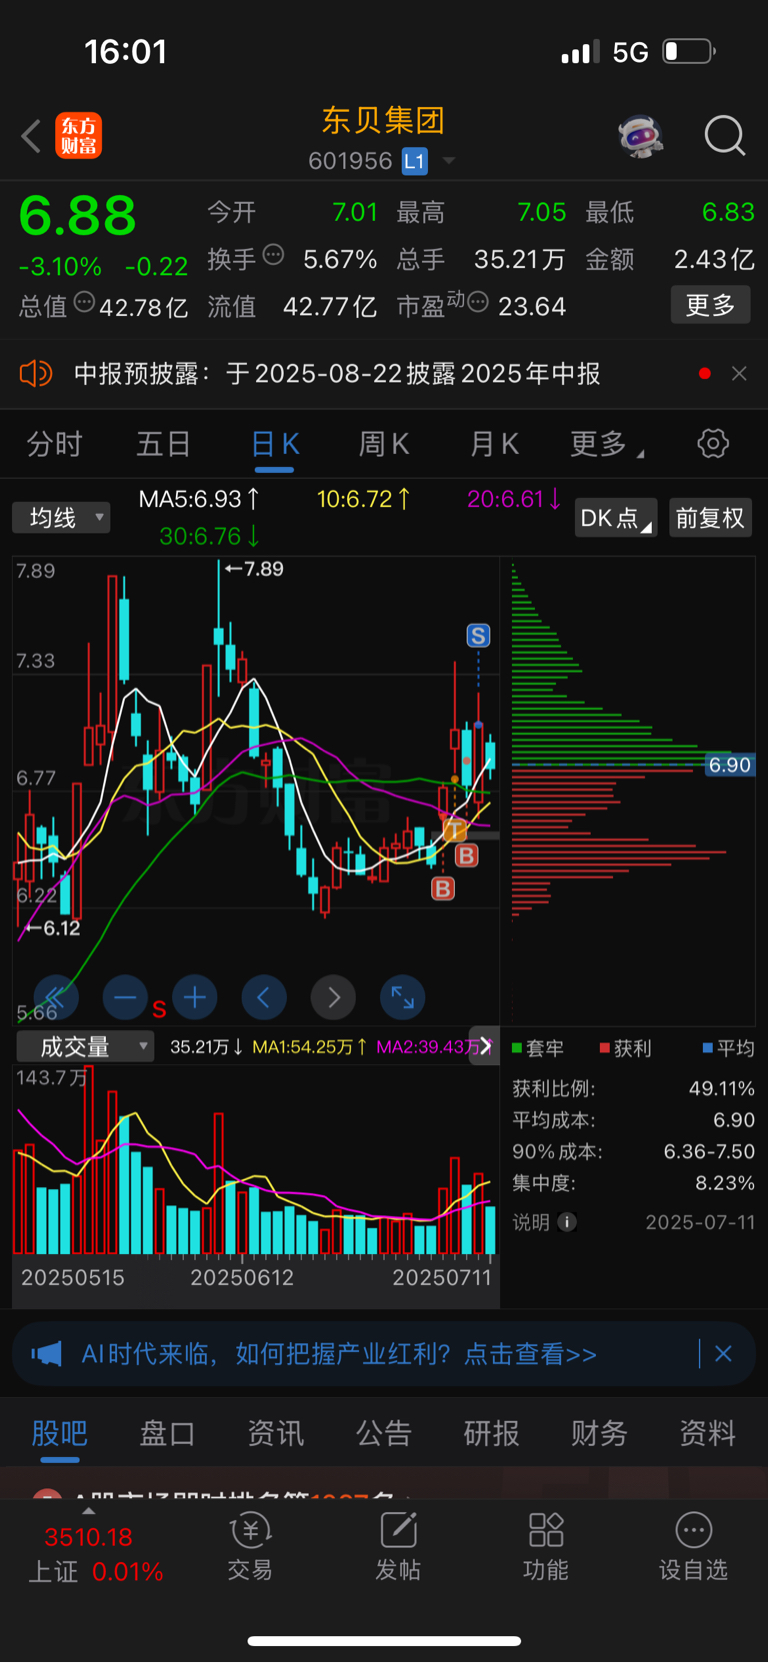
Task: Switch to 月K chart tab
Action: coord(494,444)
